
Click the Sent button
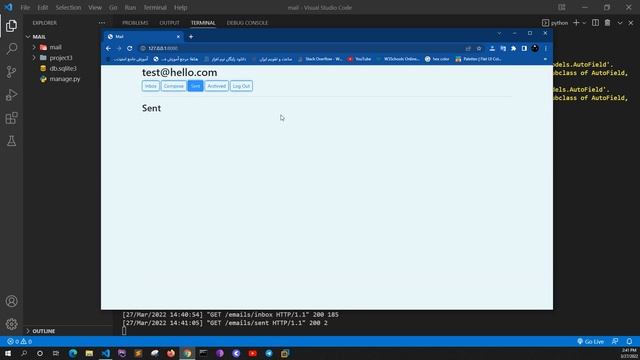click(x=196, y=86)
